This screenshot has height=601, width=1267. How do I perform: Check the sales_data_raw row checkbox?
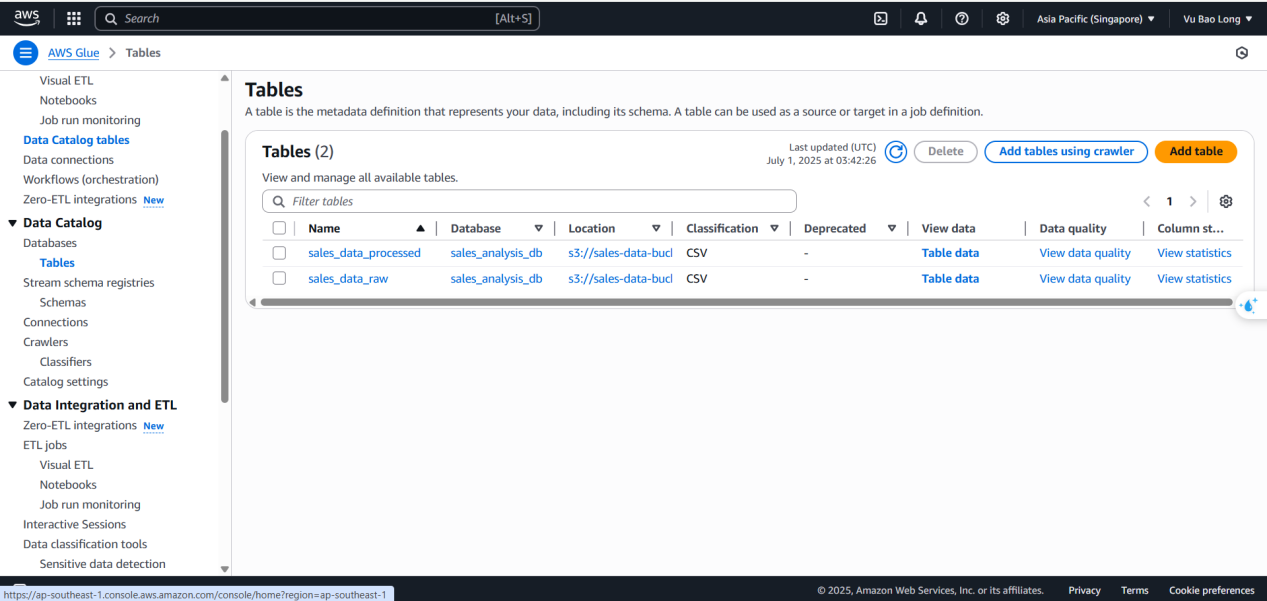click(279, 278)
